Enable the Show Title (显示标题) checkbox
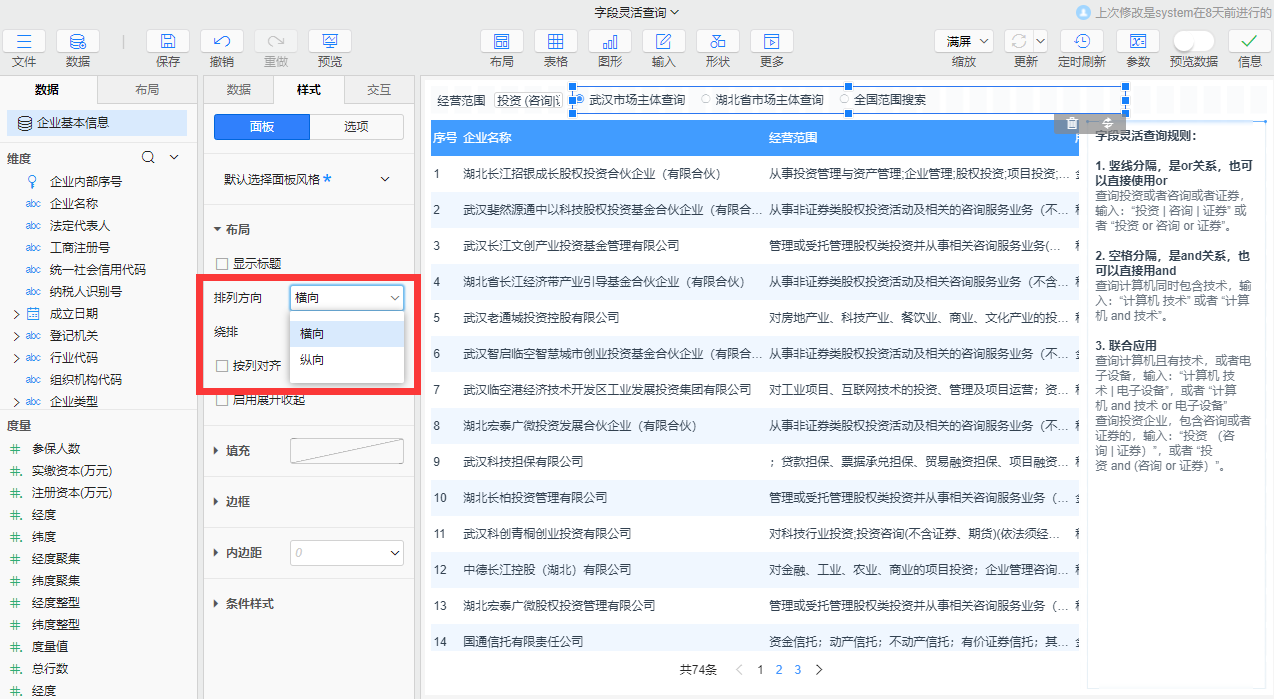 222,264
